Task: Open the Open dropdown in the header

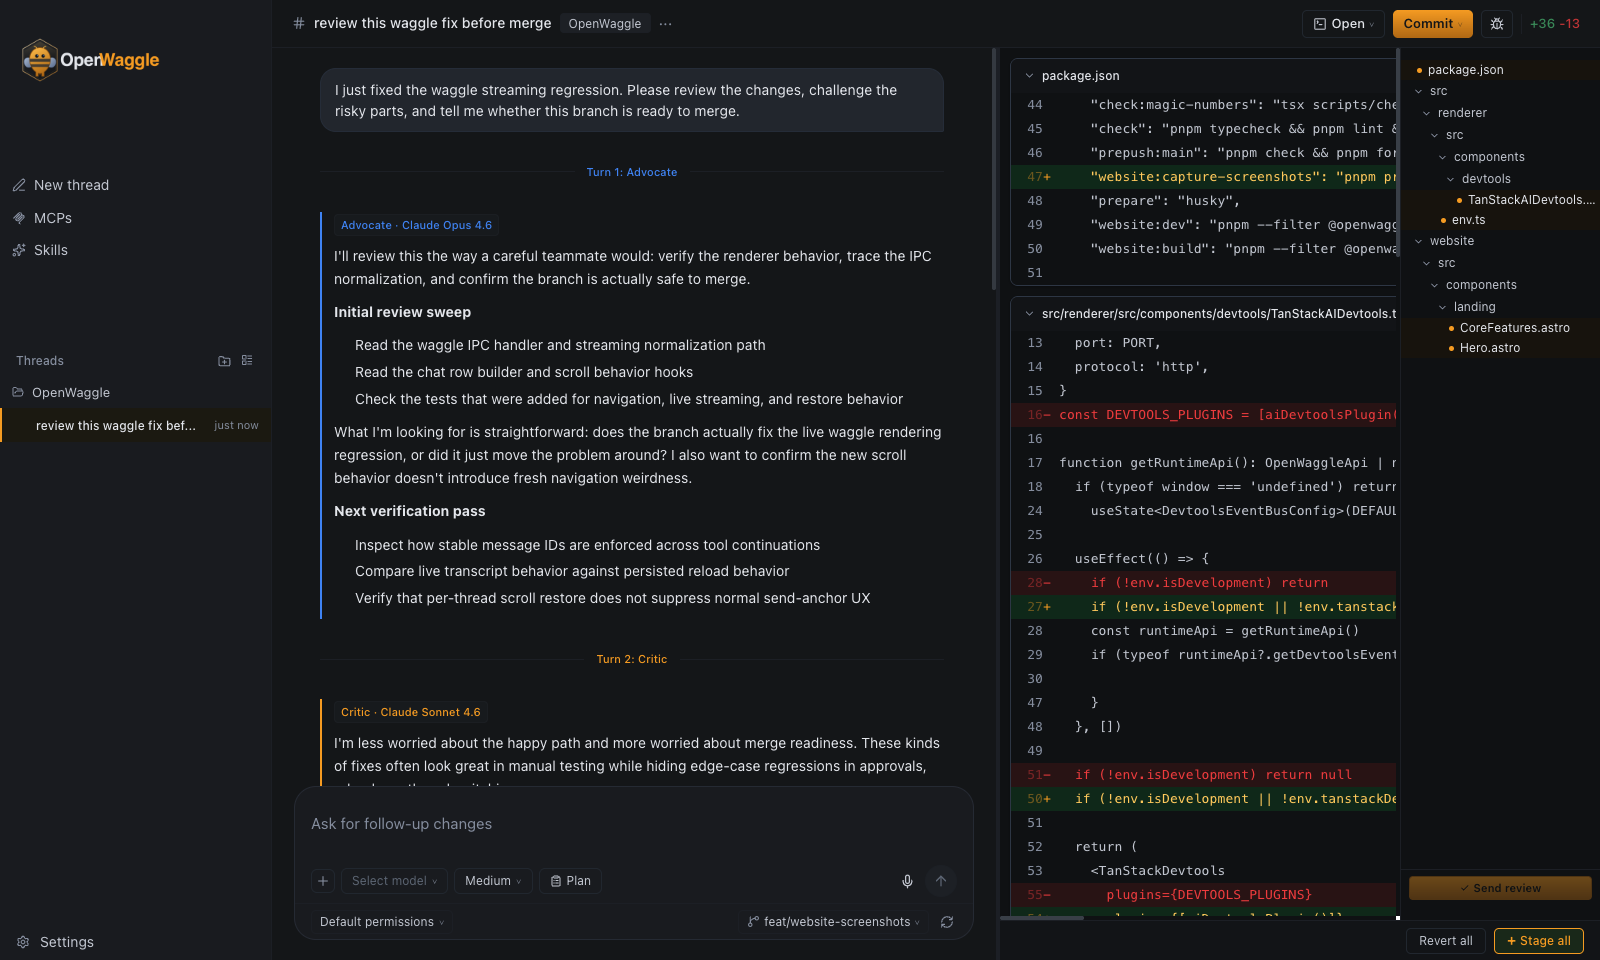Action: tap(1343, 24)
